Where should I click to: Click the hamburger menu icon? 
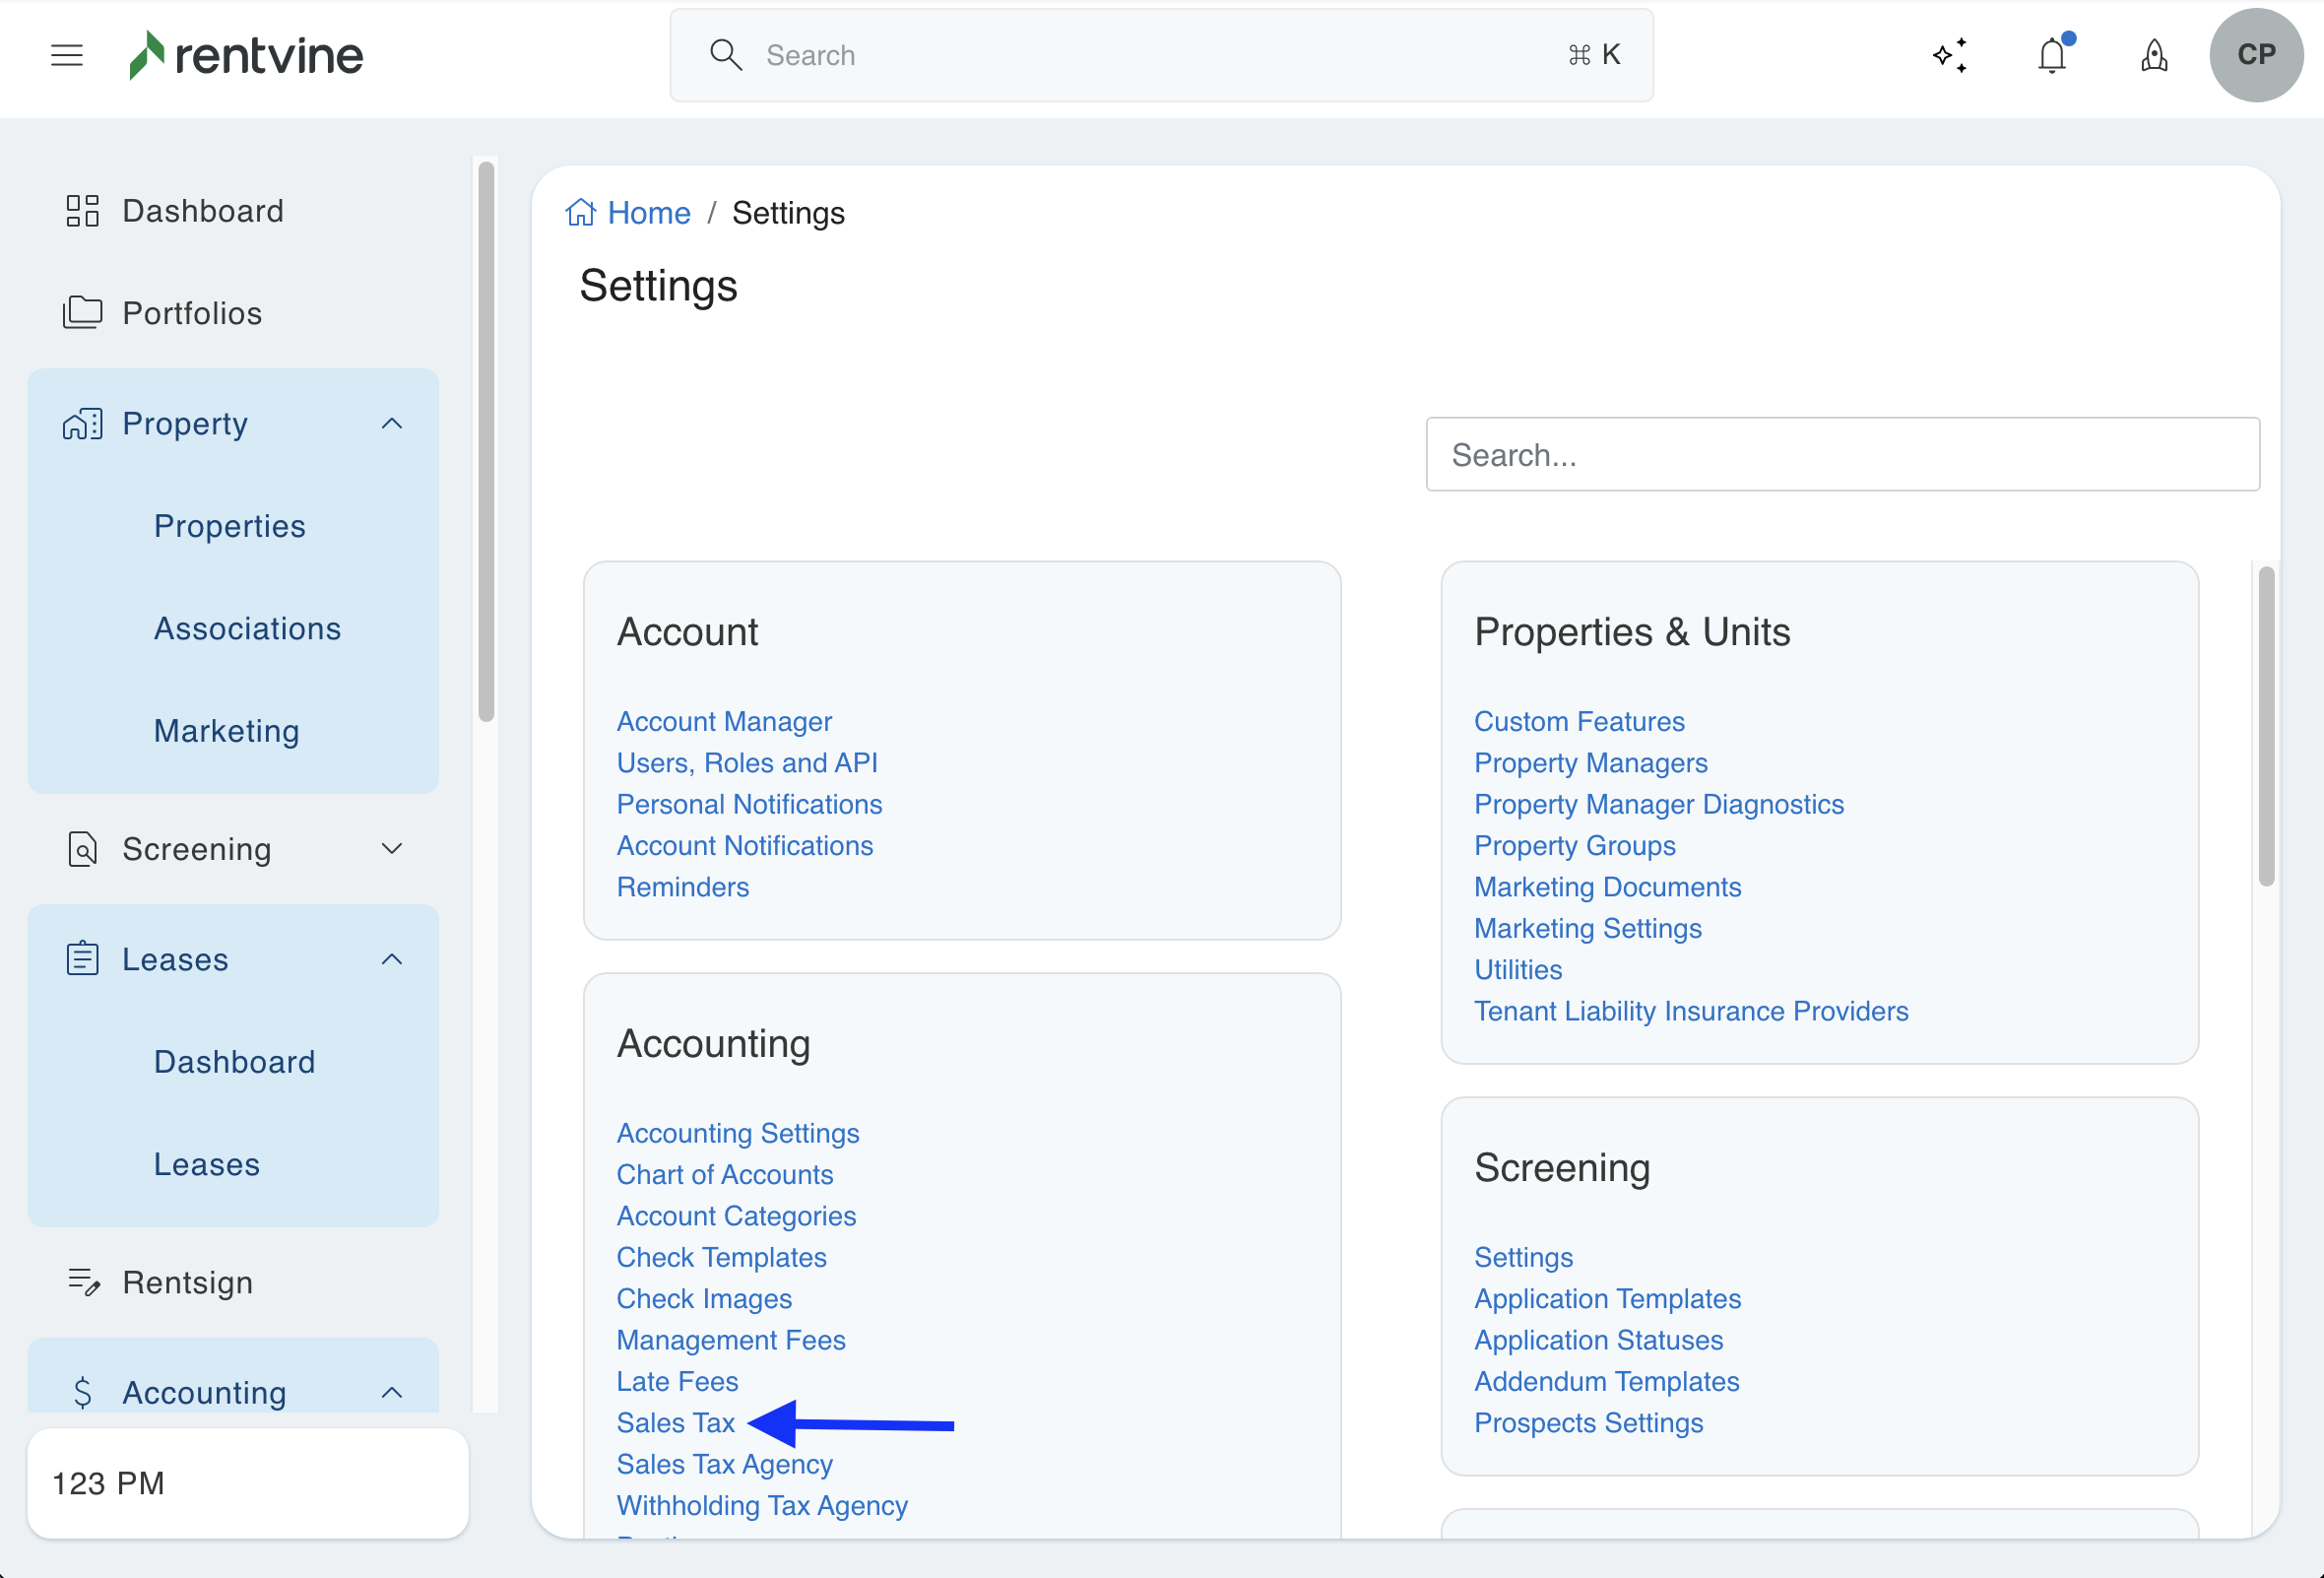click(x=67, y=55)
